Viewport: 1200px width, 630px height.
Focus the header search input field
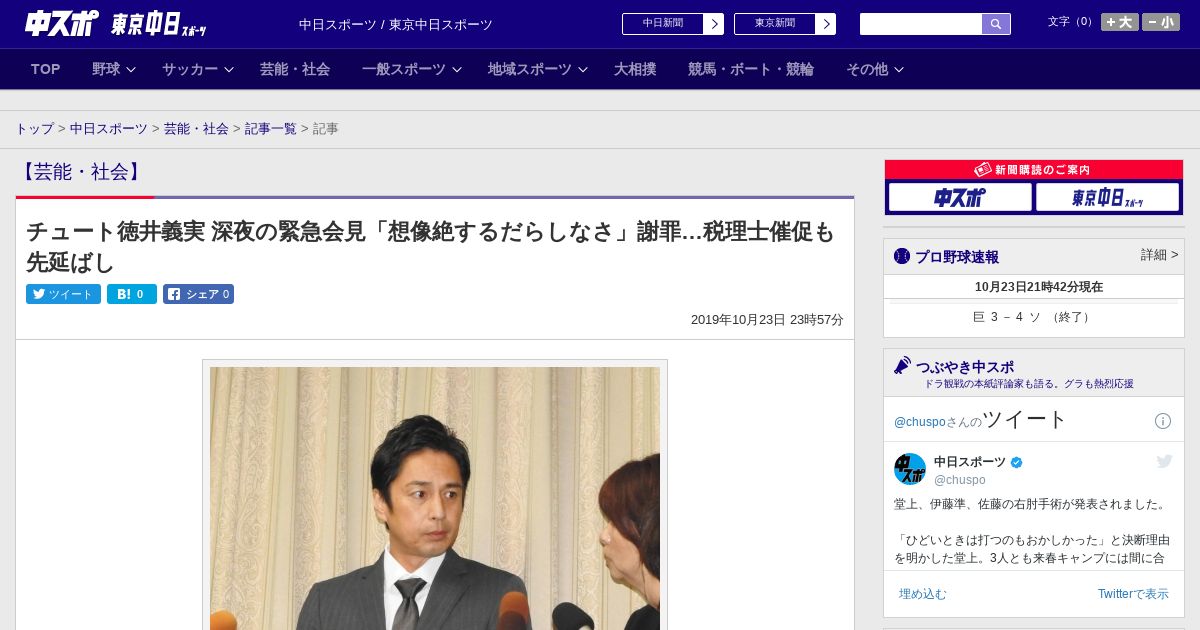(x=921, y=24)
